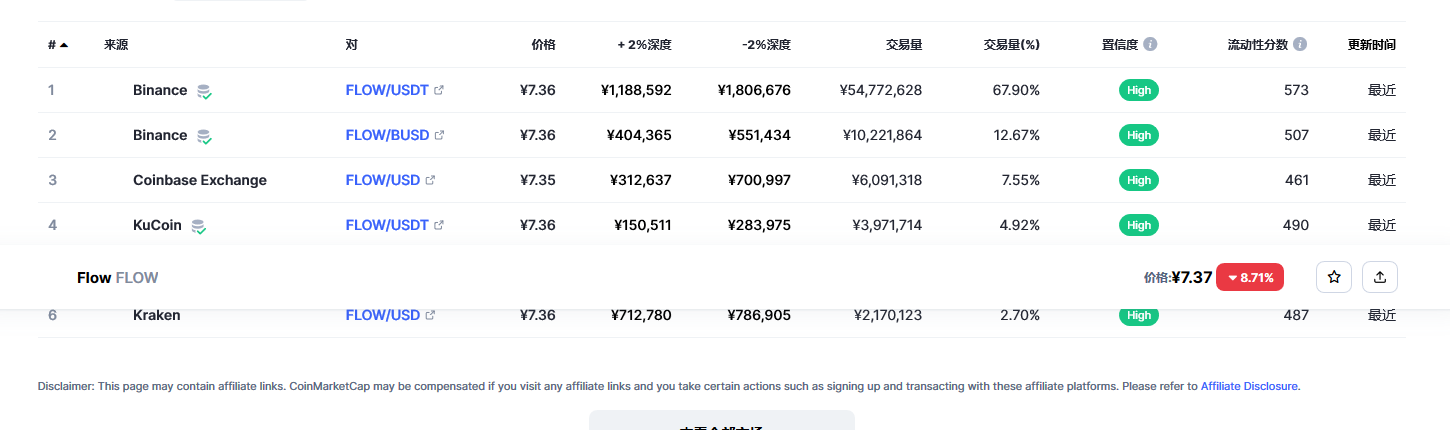Click the red 8.71% price change badge
The width and height of the screenshot is (1450, 430).
1250,277
